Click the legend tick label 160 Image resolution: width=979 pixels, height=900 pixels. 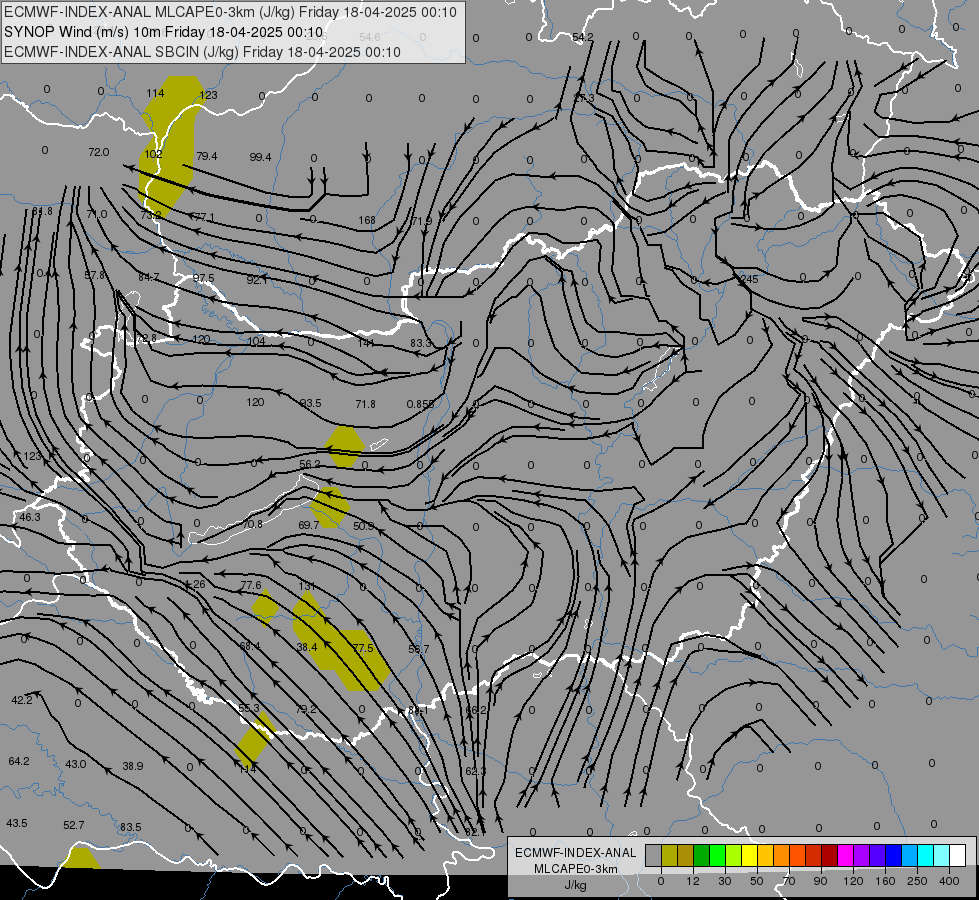coord(885,881)
